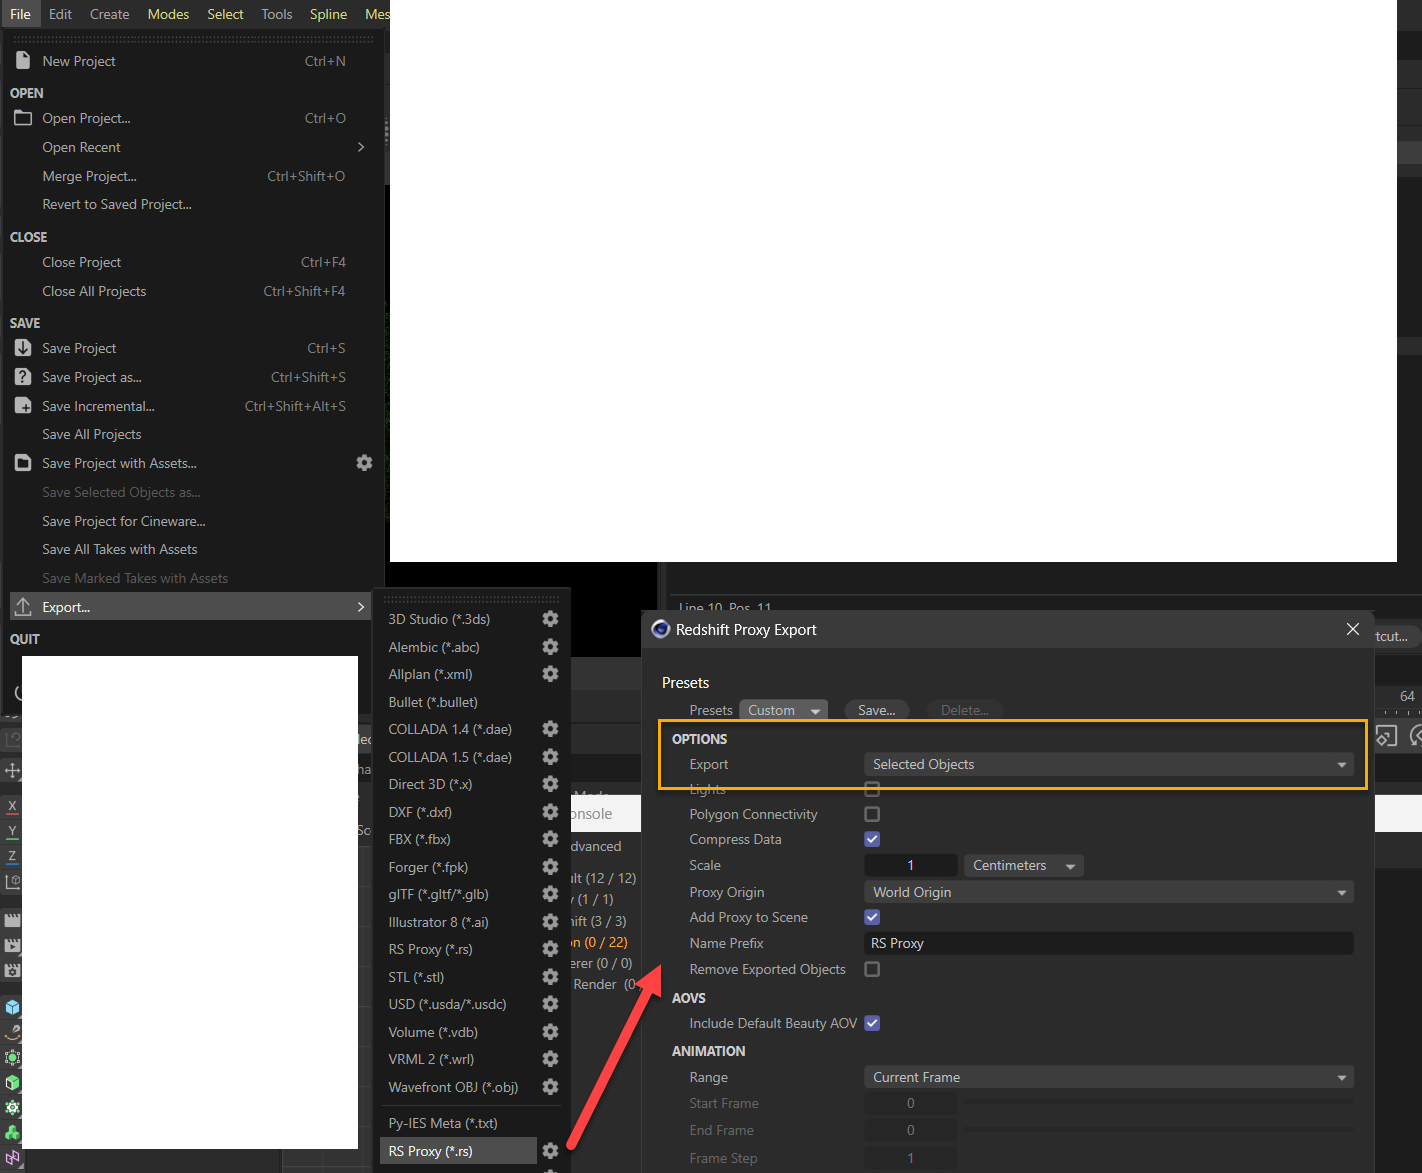Screen dimensions: 1422x1173
Task: Click Save... preset button
Action: (877, 710)
